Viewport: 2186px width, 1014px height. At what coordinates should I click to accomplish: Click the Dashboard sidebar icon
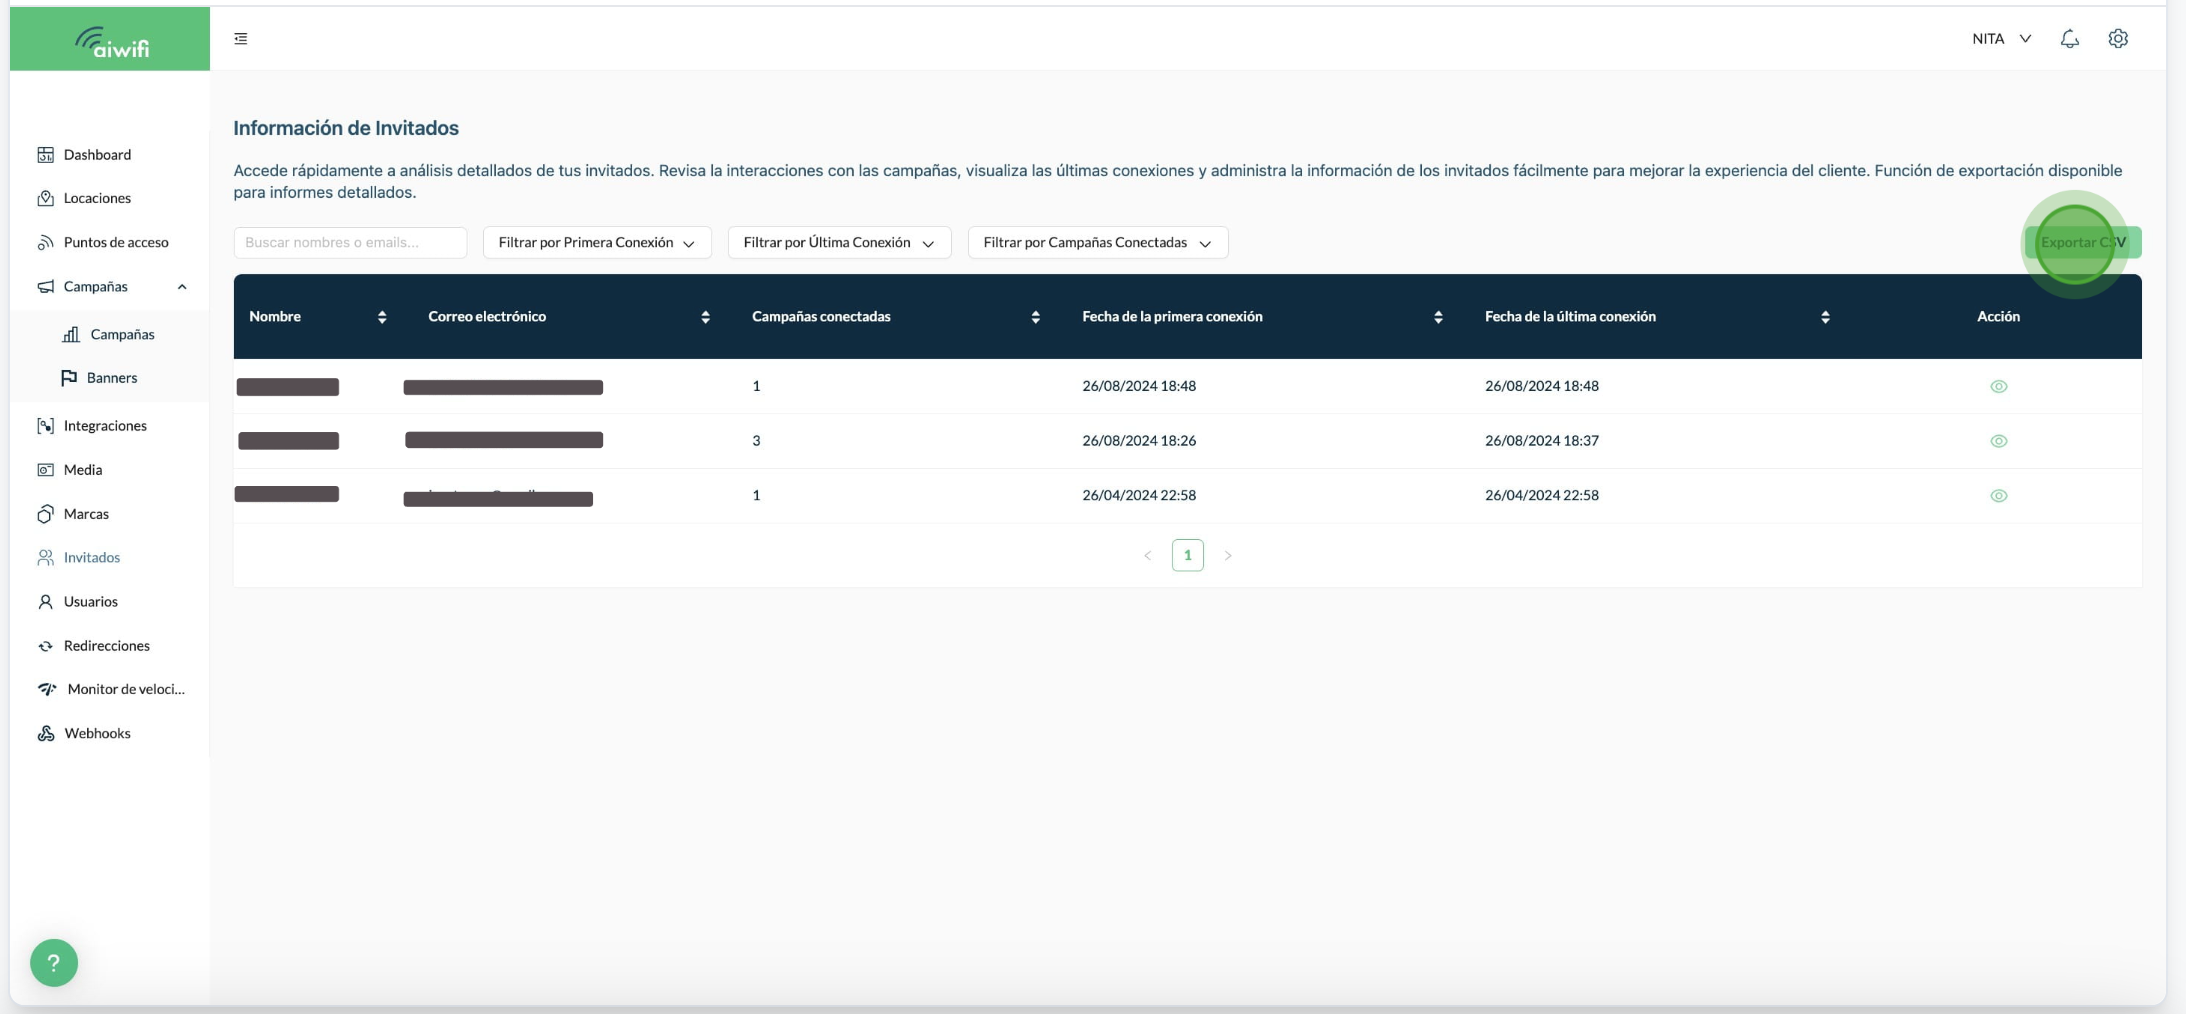(x=46, y=154)
